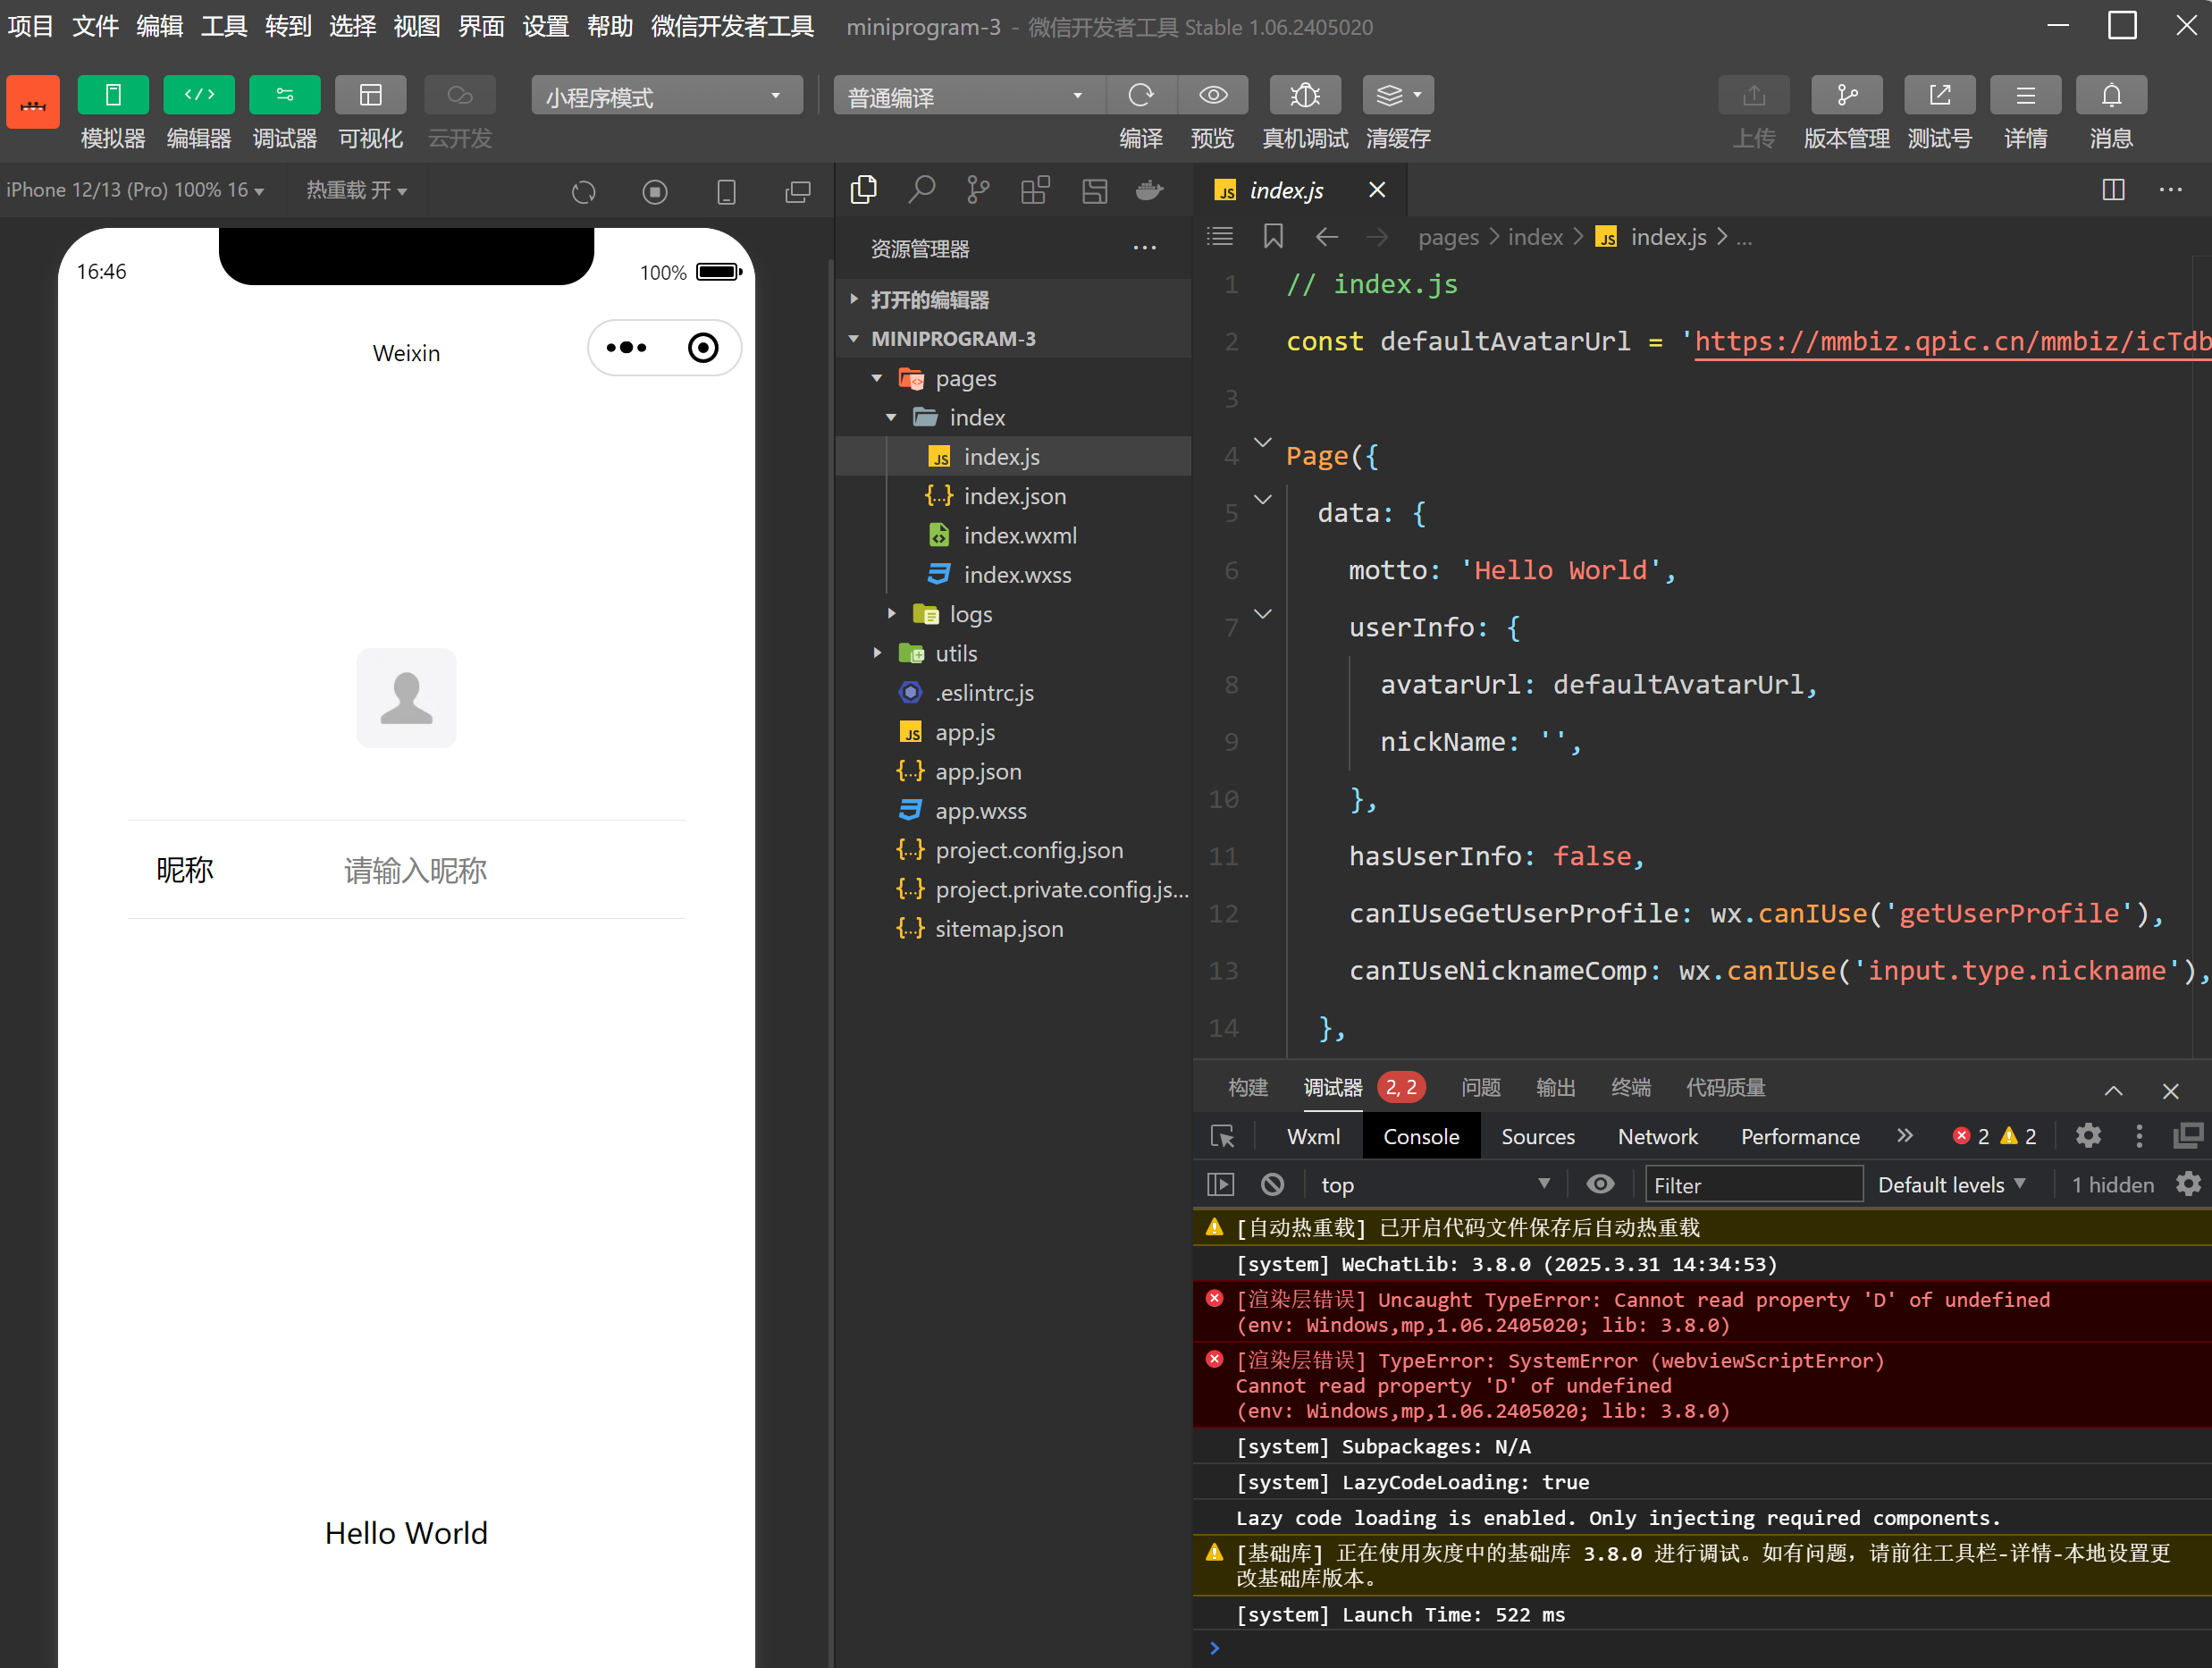Open the extensions icon in sidebar

tap(1036, 190)
